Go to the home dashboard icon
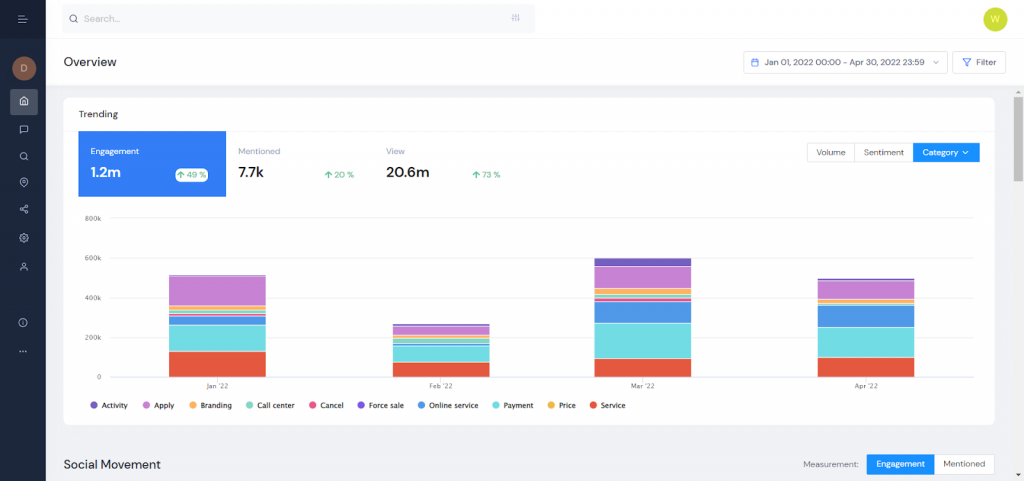The height and width of the screenshot is (481, 1024). (x=24, y=101)
